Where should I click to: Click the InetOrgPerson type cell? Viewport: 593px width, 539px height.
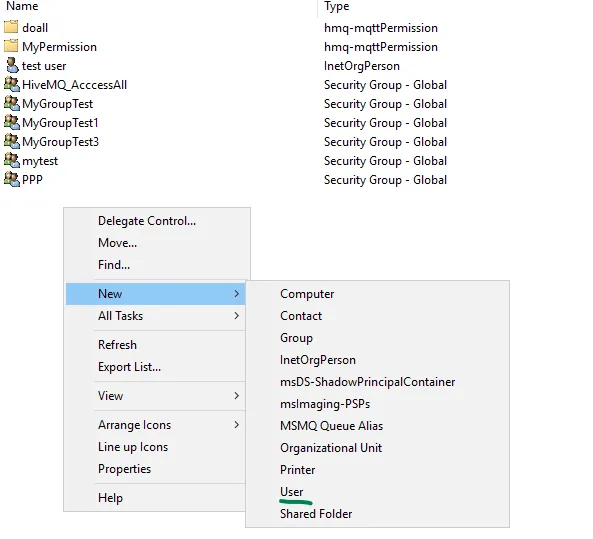[362, 66]
